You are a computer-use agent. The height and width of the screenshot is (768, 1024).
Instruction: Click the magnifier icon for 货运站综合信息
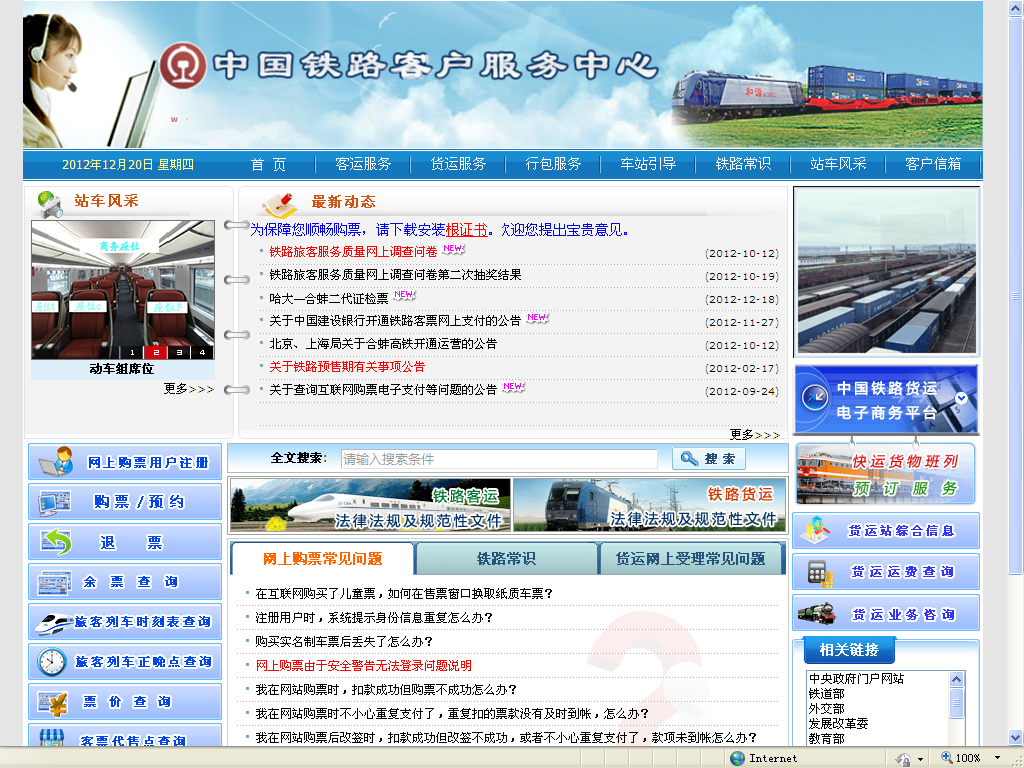(816, 530)
